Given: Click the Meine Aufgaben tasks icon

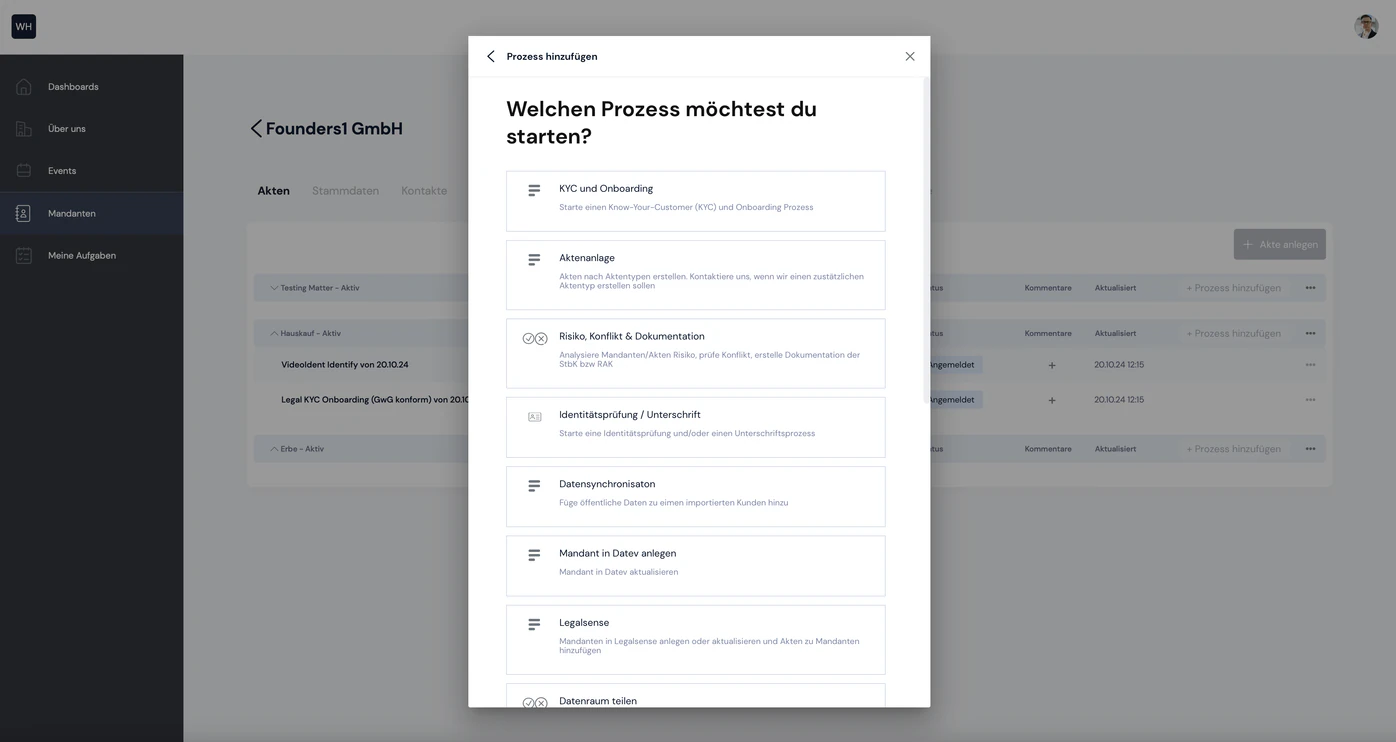Looking at the screenshot, I should pos(24,256).
